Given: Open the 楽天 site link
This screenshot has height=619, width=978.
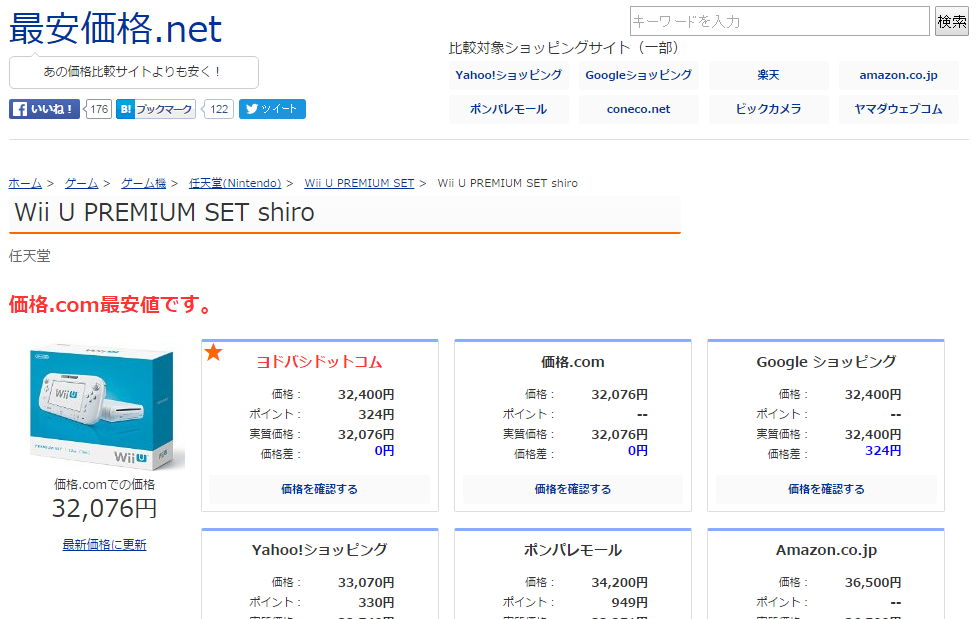Looking at the screenshot, I should tap(768, 76).
